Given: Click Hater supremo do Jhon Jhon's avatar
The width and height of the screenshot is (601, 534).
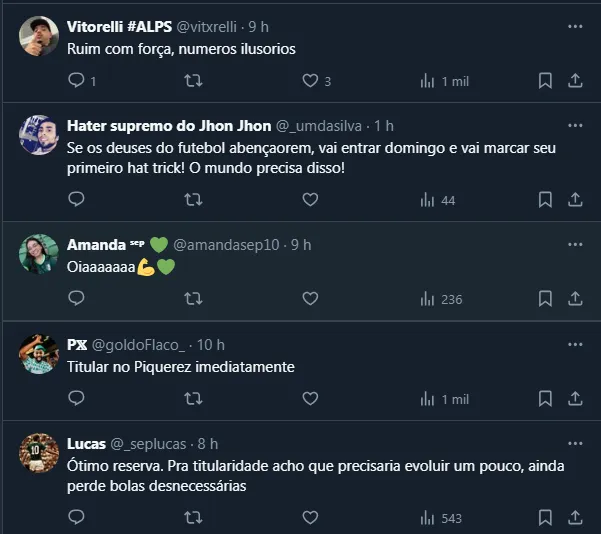Looking at the screenshot, I should 38,133.
